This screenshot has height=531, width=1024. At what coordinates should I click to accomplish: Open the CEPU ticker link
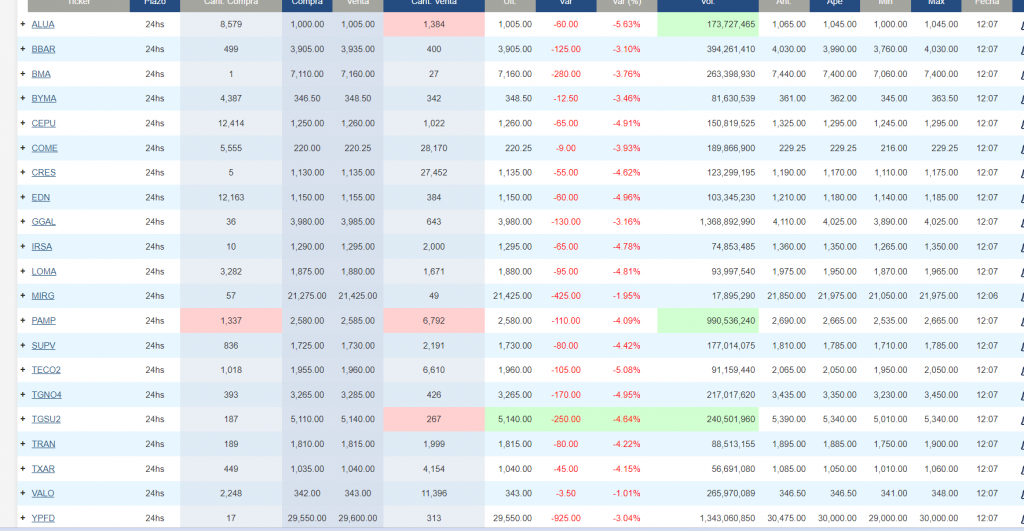click(x=44, y=123)
